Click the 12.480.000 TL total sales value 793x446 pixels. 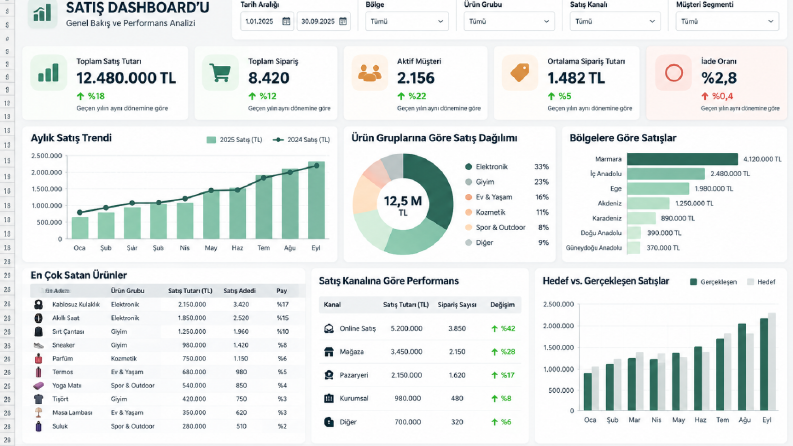click(x=126, y=78)
